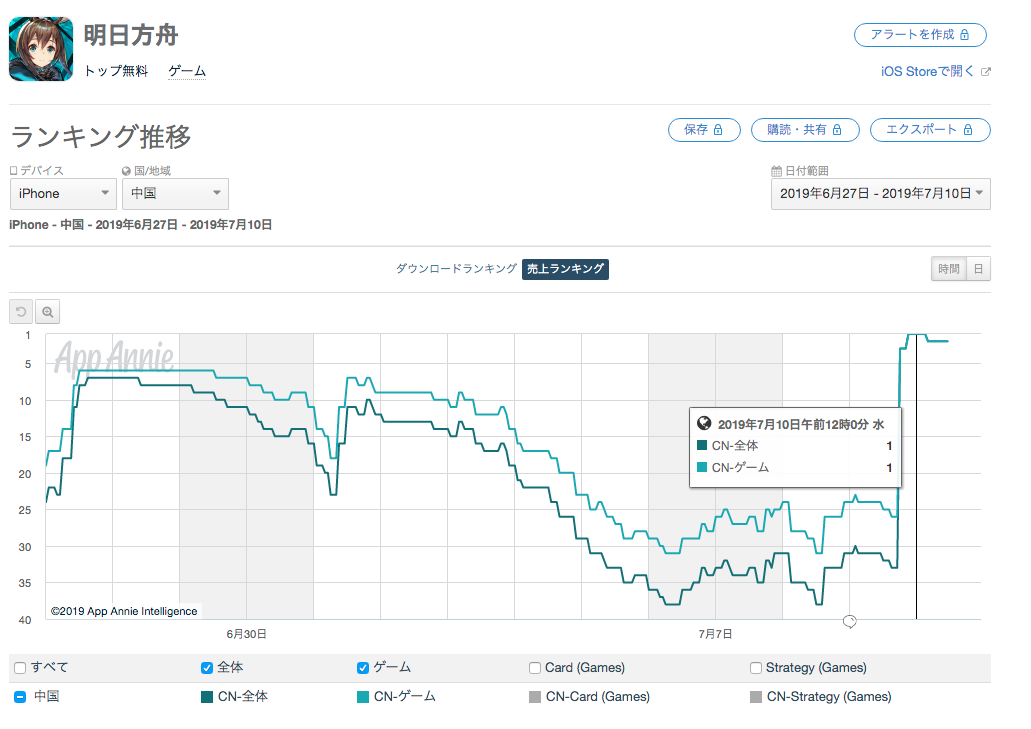Click the 6月30日 x-axis label
The width and height of the screenshot is (1031, 729).
click(247, 634)
